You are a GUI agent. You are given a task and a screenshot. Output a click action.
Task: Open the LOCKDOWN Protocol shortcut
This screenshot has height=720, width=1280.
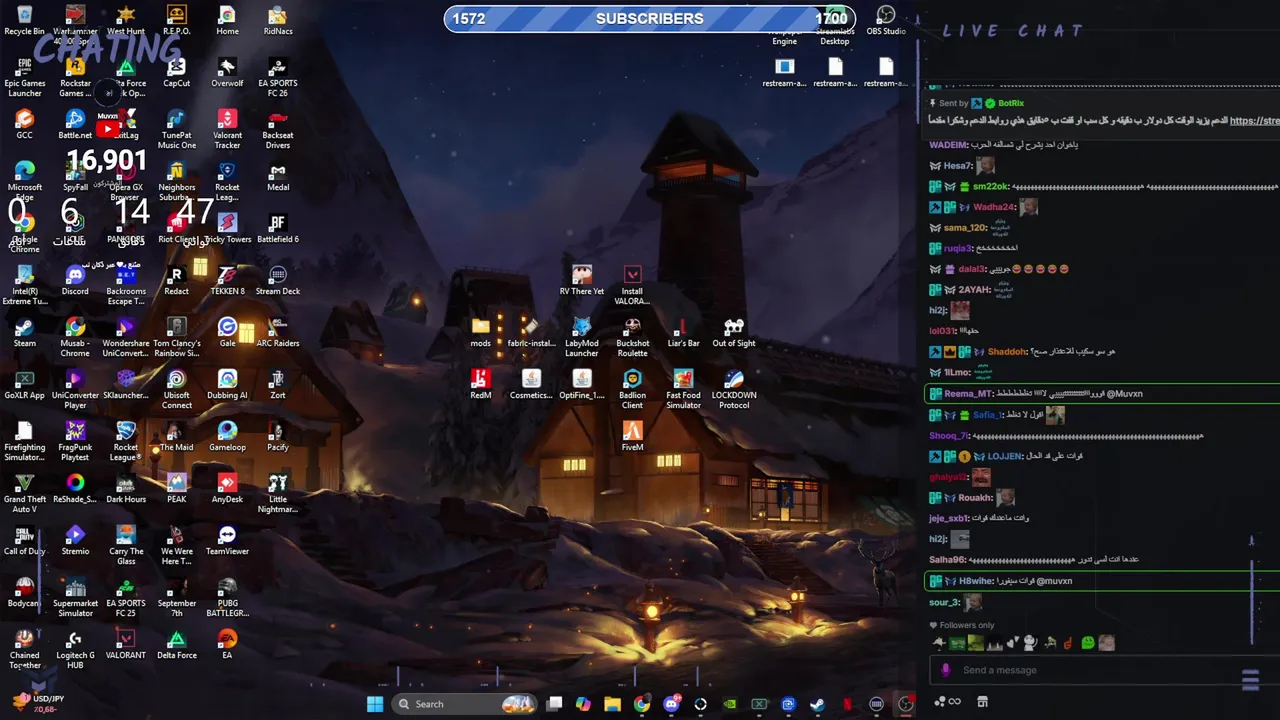tap(734, 389)
